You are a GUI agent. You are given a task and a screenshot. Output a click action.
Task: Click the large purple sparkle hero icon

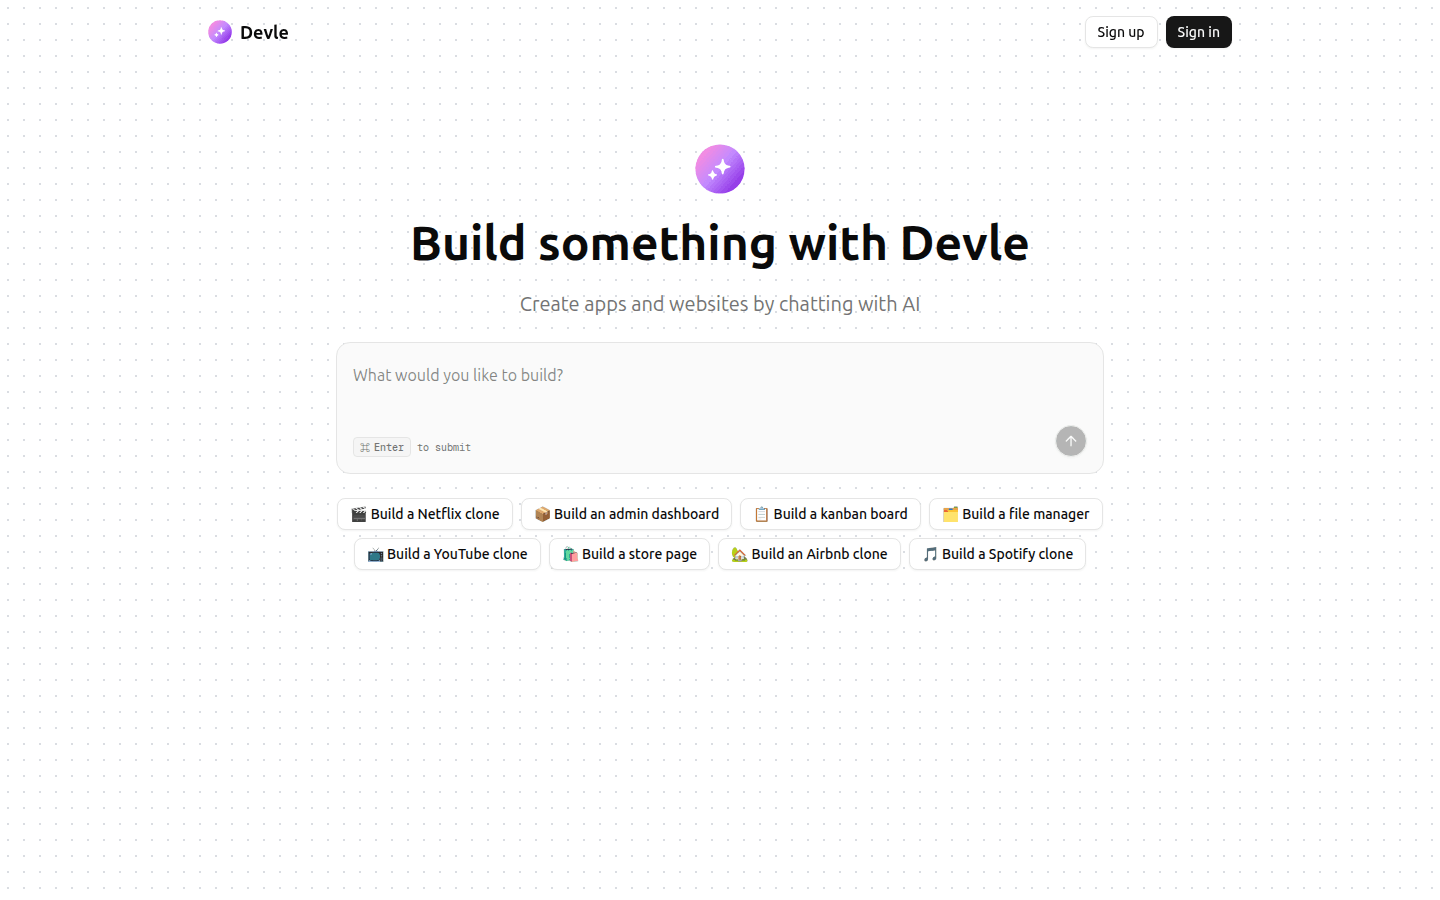point(720,169)
